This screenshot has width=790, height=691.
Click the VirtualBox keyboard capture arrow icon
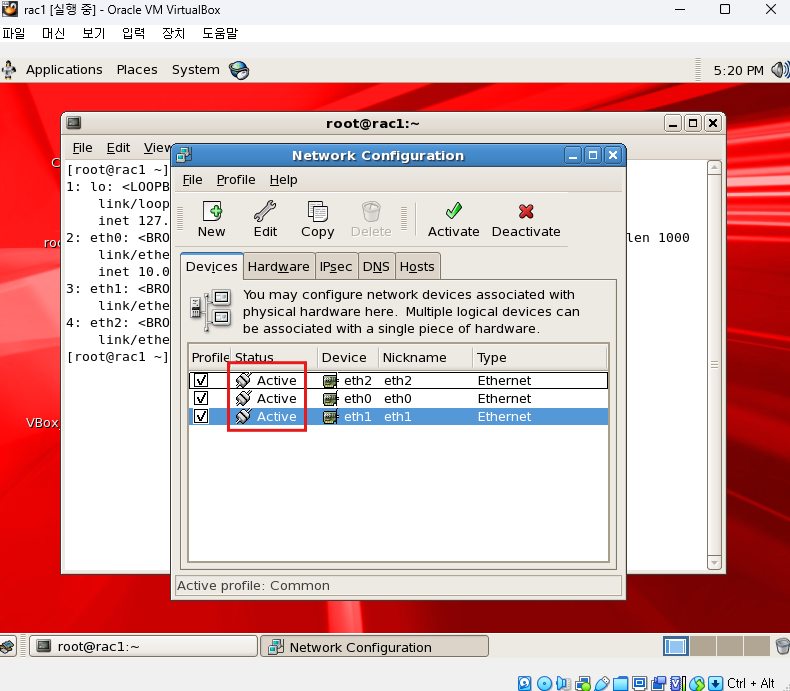click(x=715, y=683)
